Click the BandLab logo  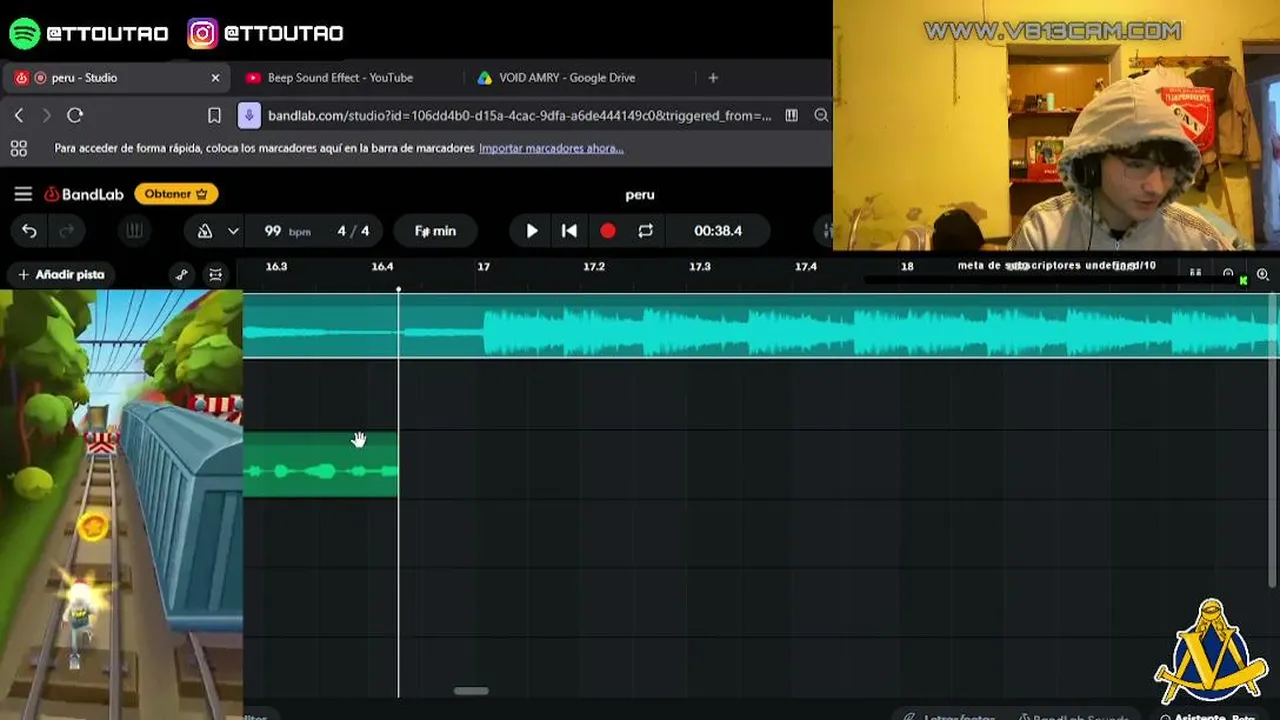click(x=84, y=194)
